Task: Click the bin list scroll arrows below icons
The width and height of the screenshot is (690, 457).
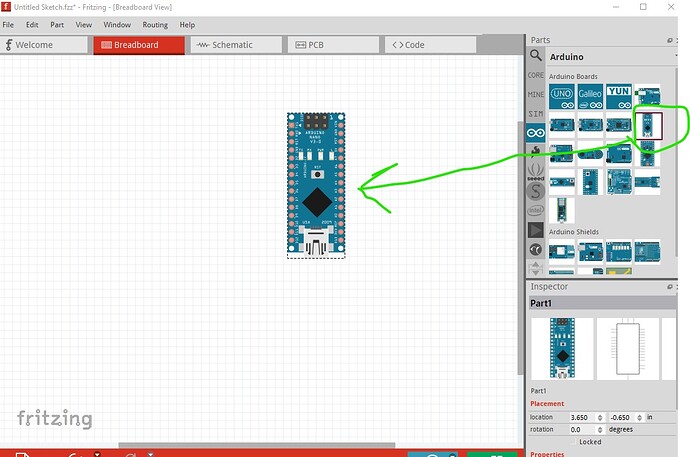Action: point(536,268)
